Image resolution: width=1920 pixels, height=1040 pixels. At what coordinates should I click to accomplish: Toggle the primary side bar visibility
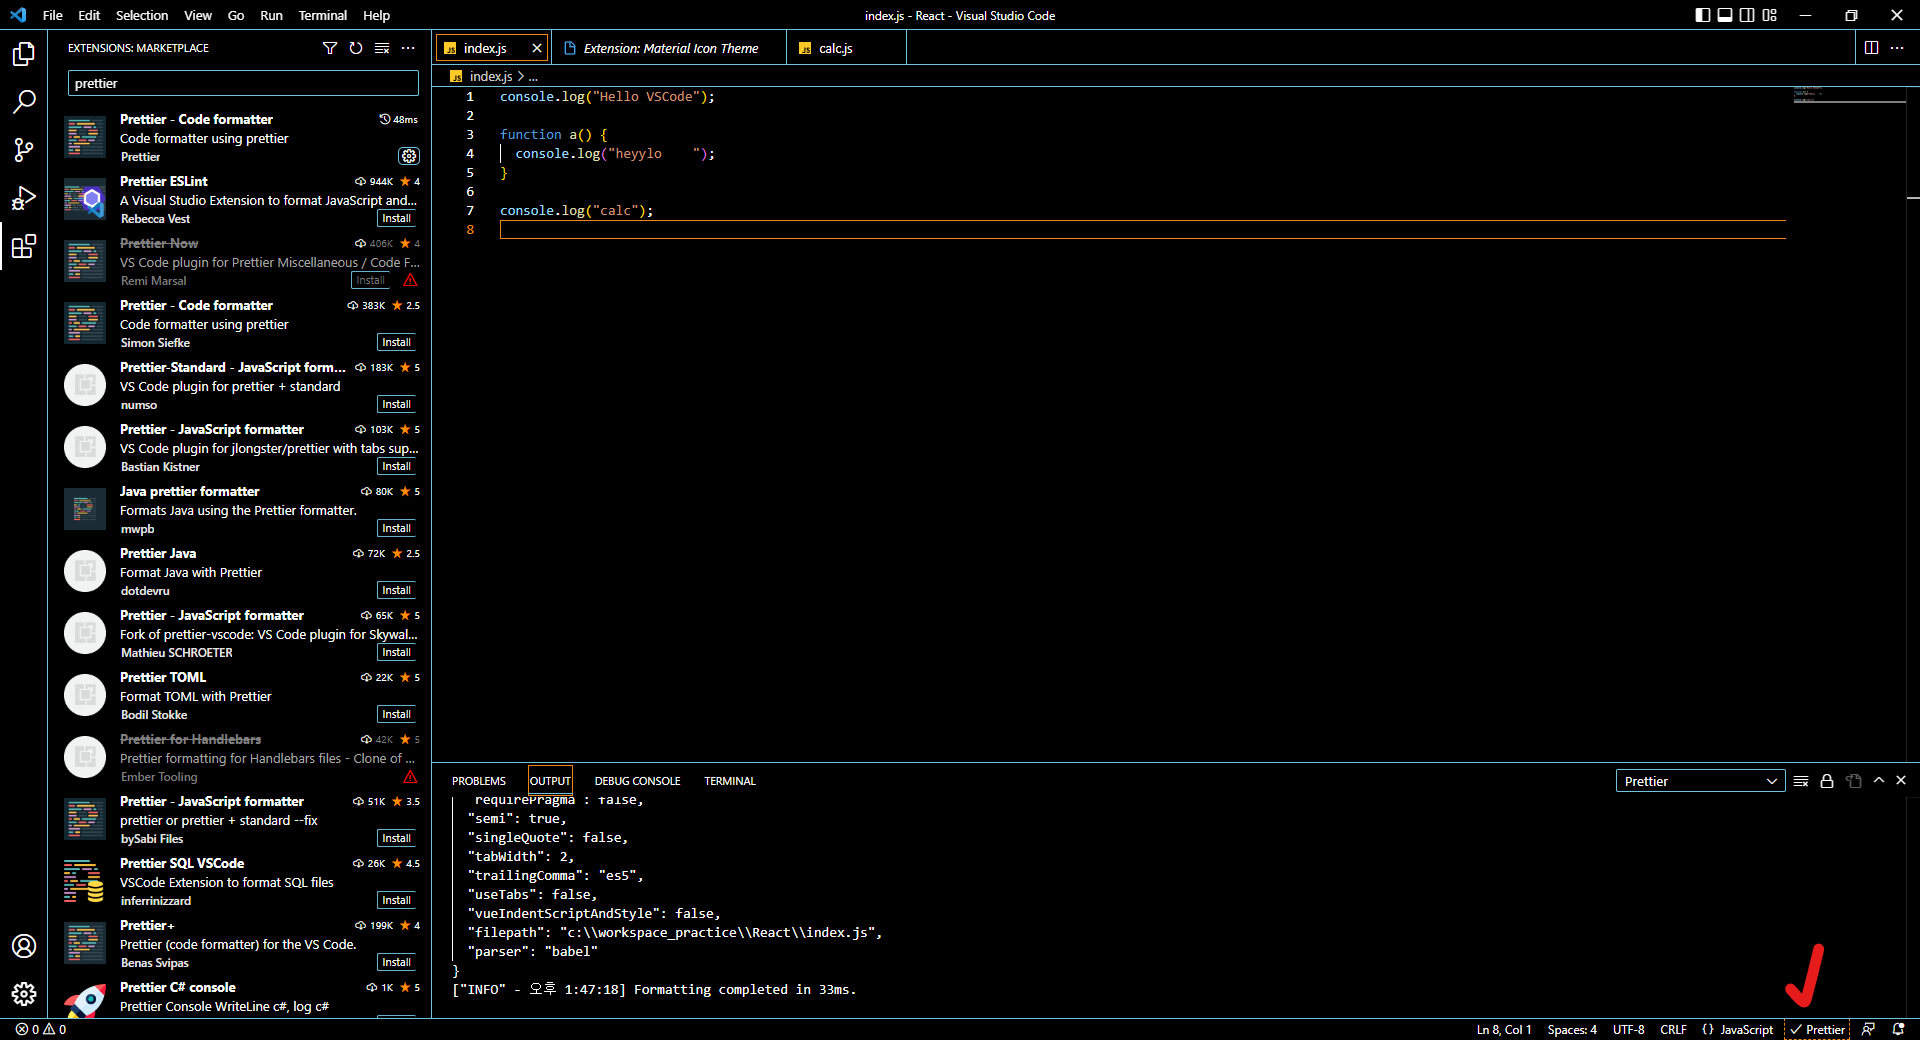pyautogui.click(x=1703, y=15)
